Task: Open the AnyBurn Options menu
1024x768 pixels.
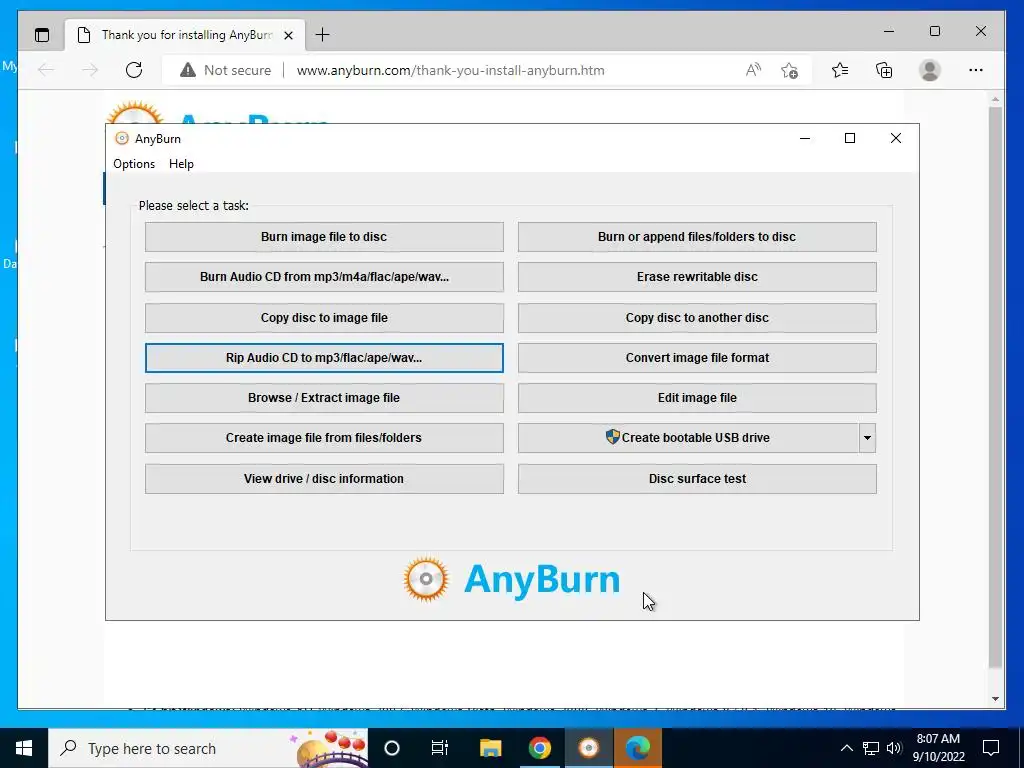Action: click(x=134, y=164)
